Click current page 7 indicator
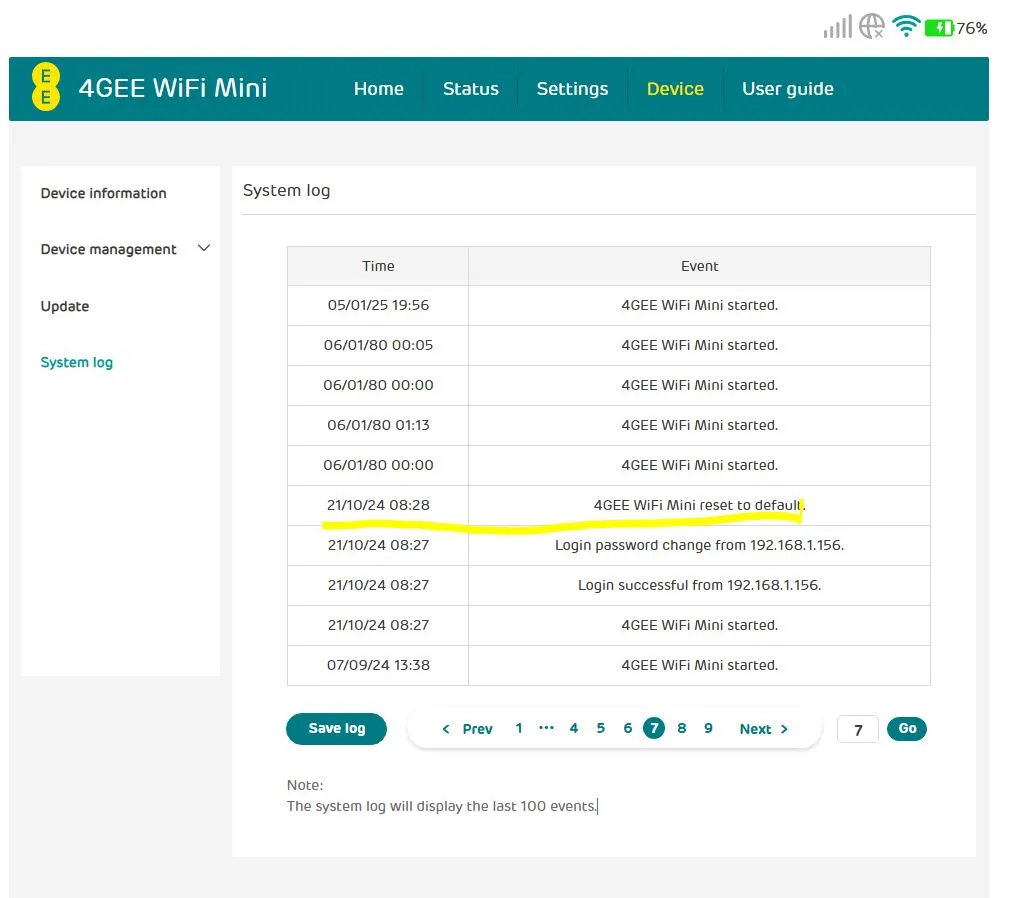 click(x=654, y=728)
